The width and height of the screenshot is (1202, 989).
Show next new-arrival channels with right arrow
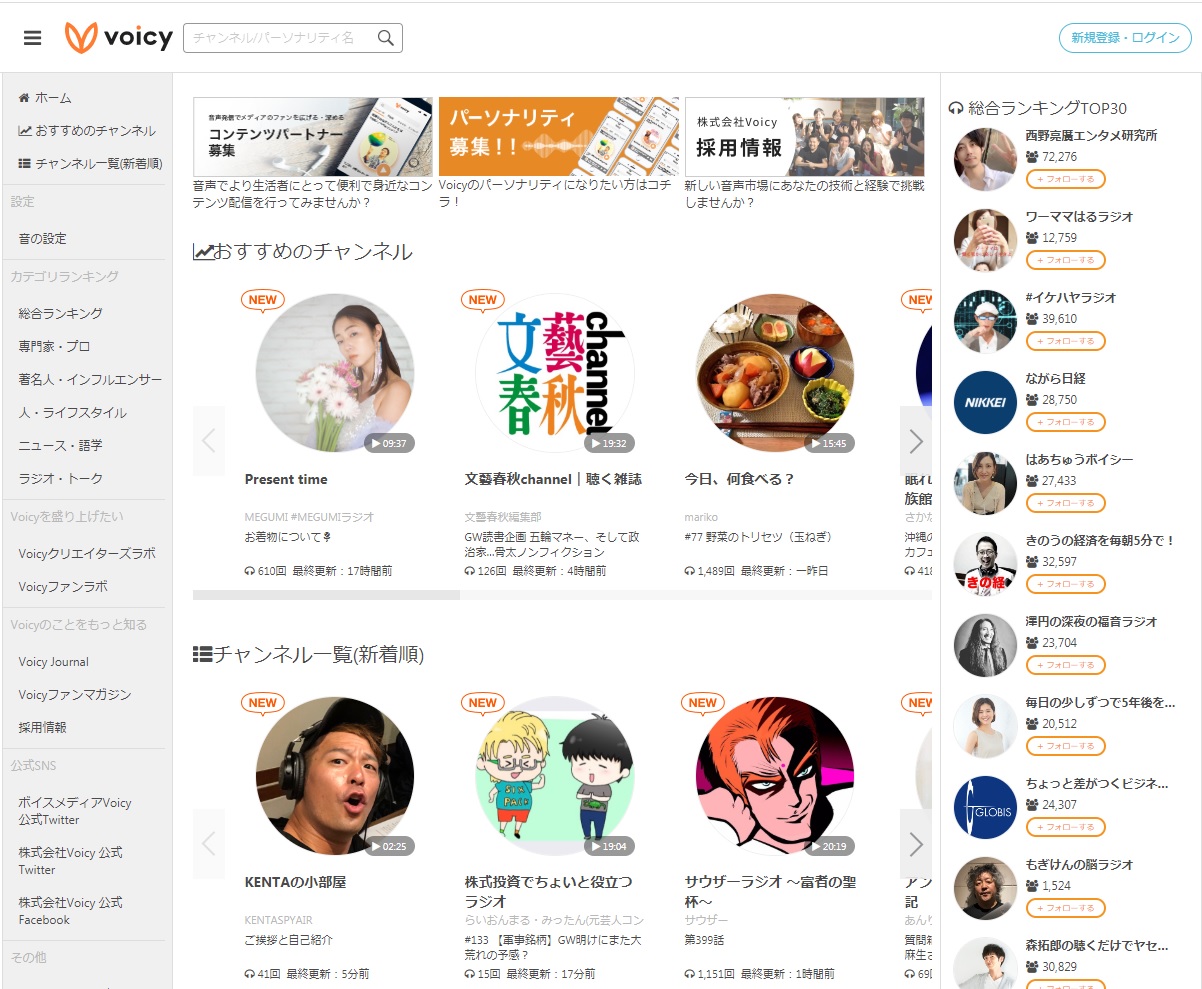point(915,844)
